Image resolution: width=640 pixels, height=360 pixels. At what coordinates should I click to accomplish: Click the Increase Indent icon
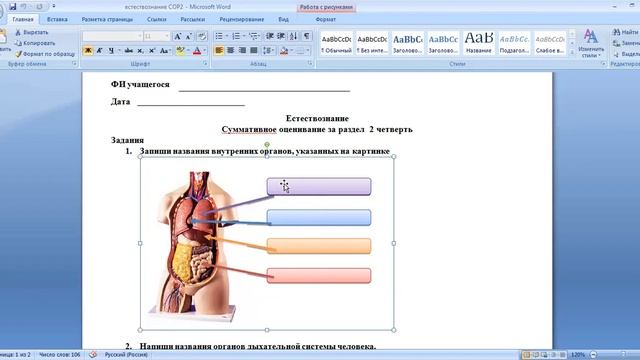[281, 36]
